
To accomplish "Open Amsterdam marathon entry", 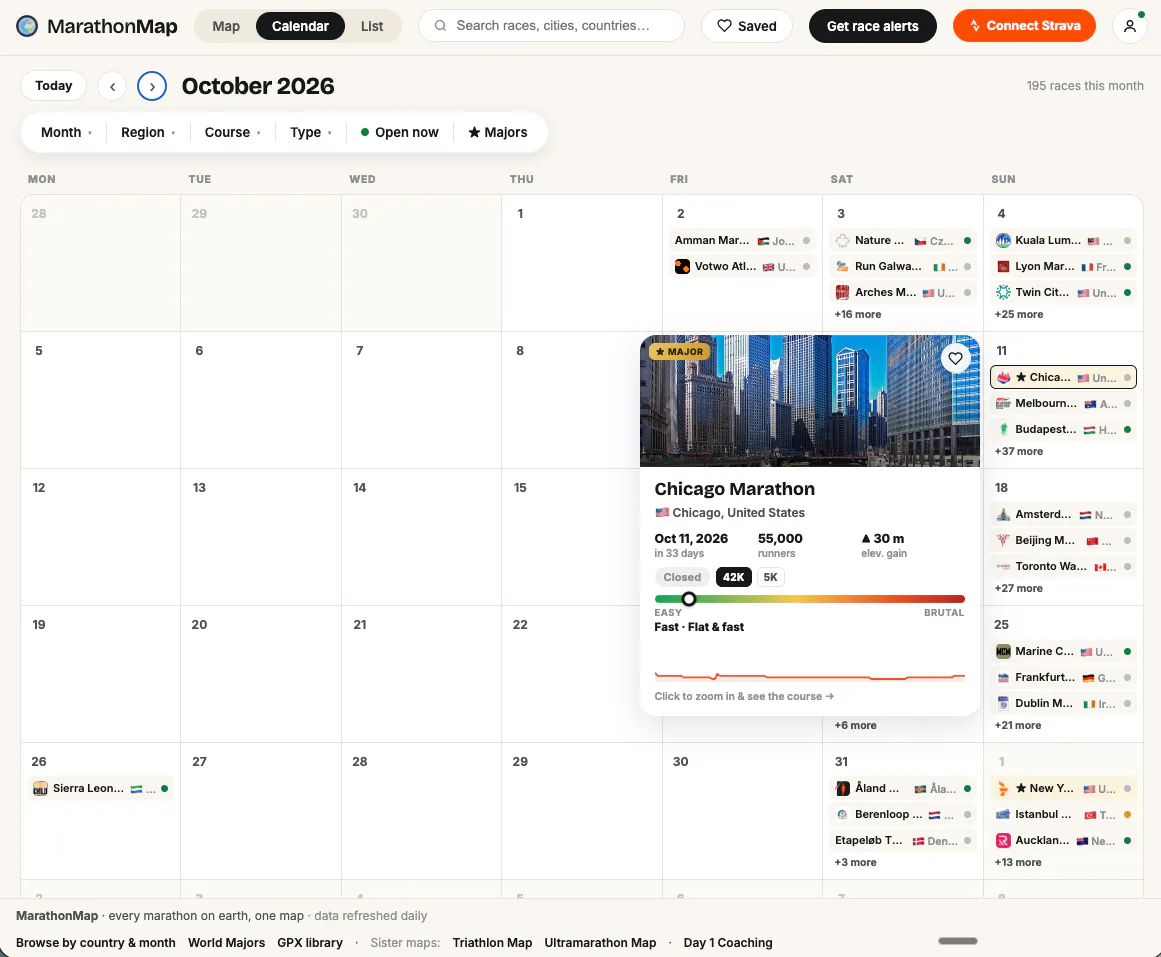I will [x=1063, y=514].
